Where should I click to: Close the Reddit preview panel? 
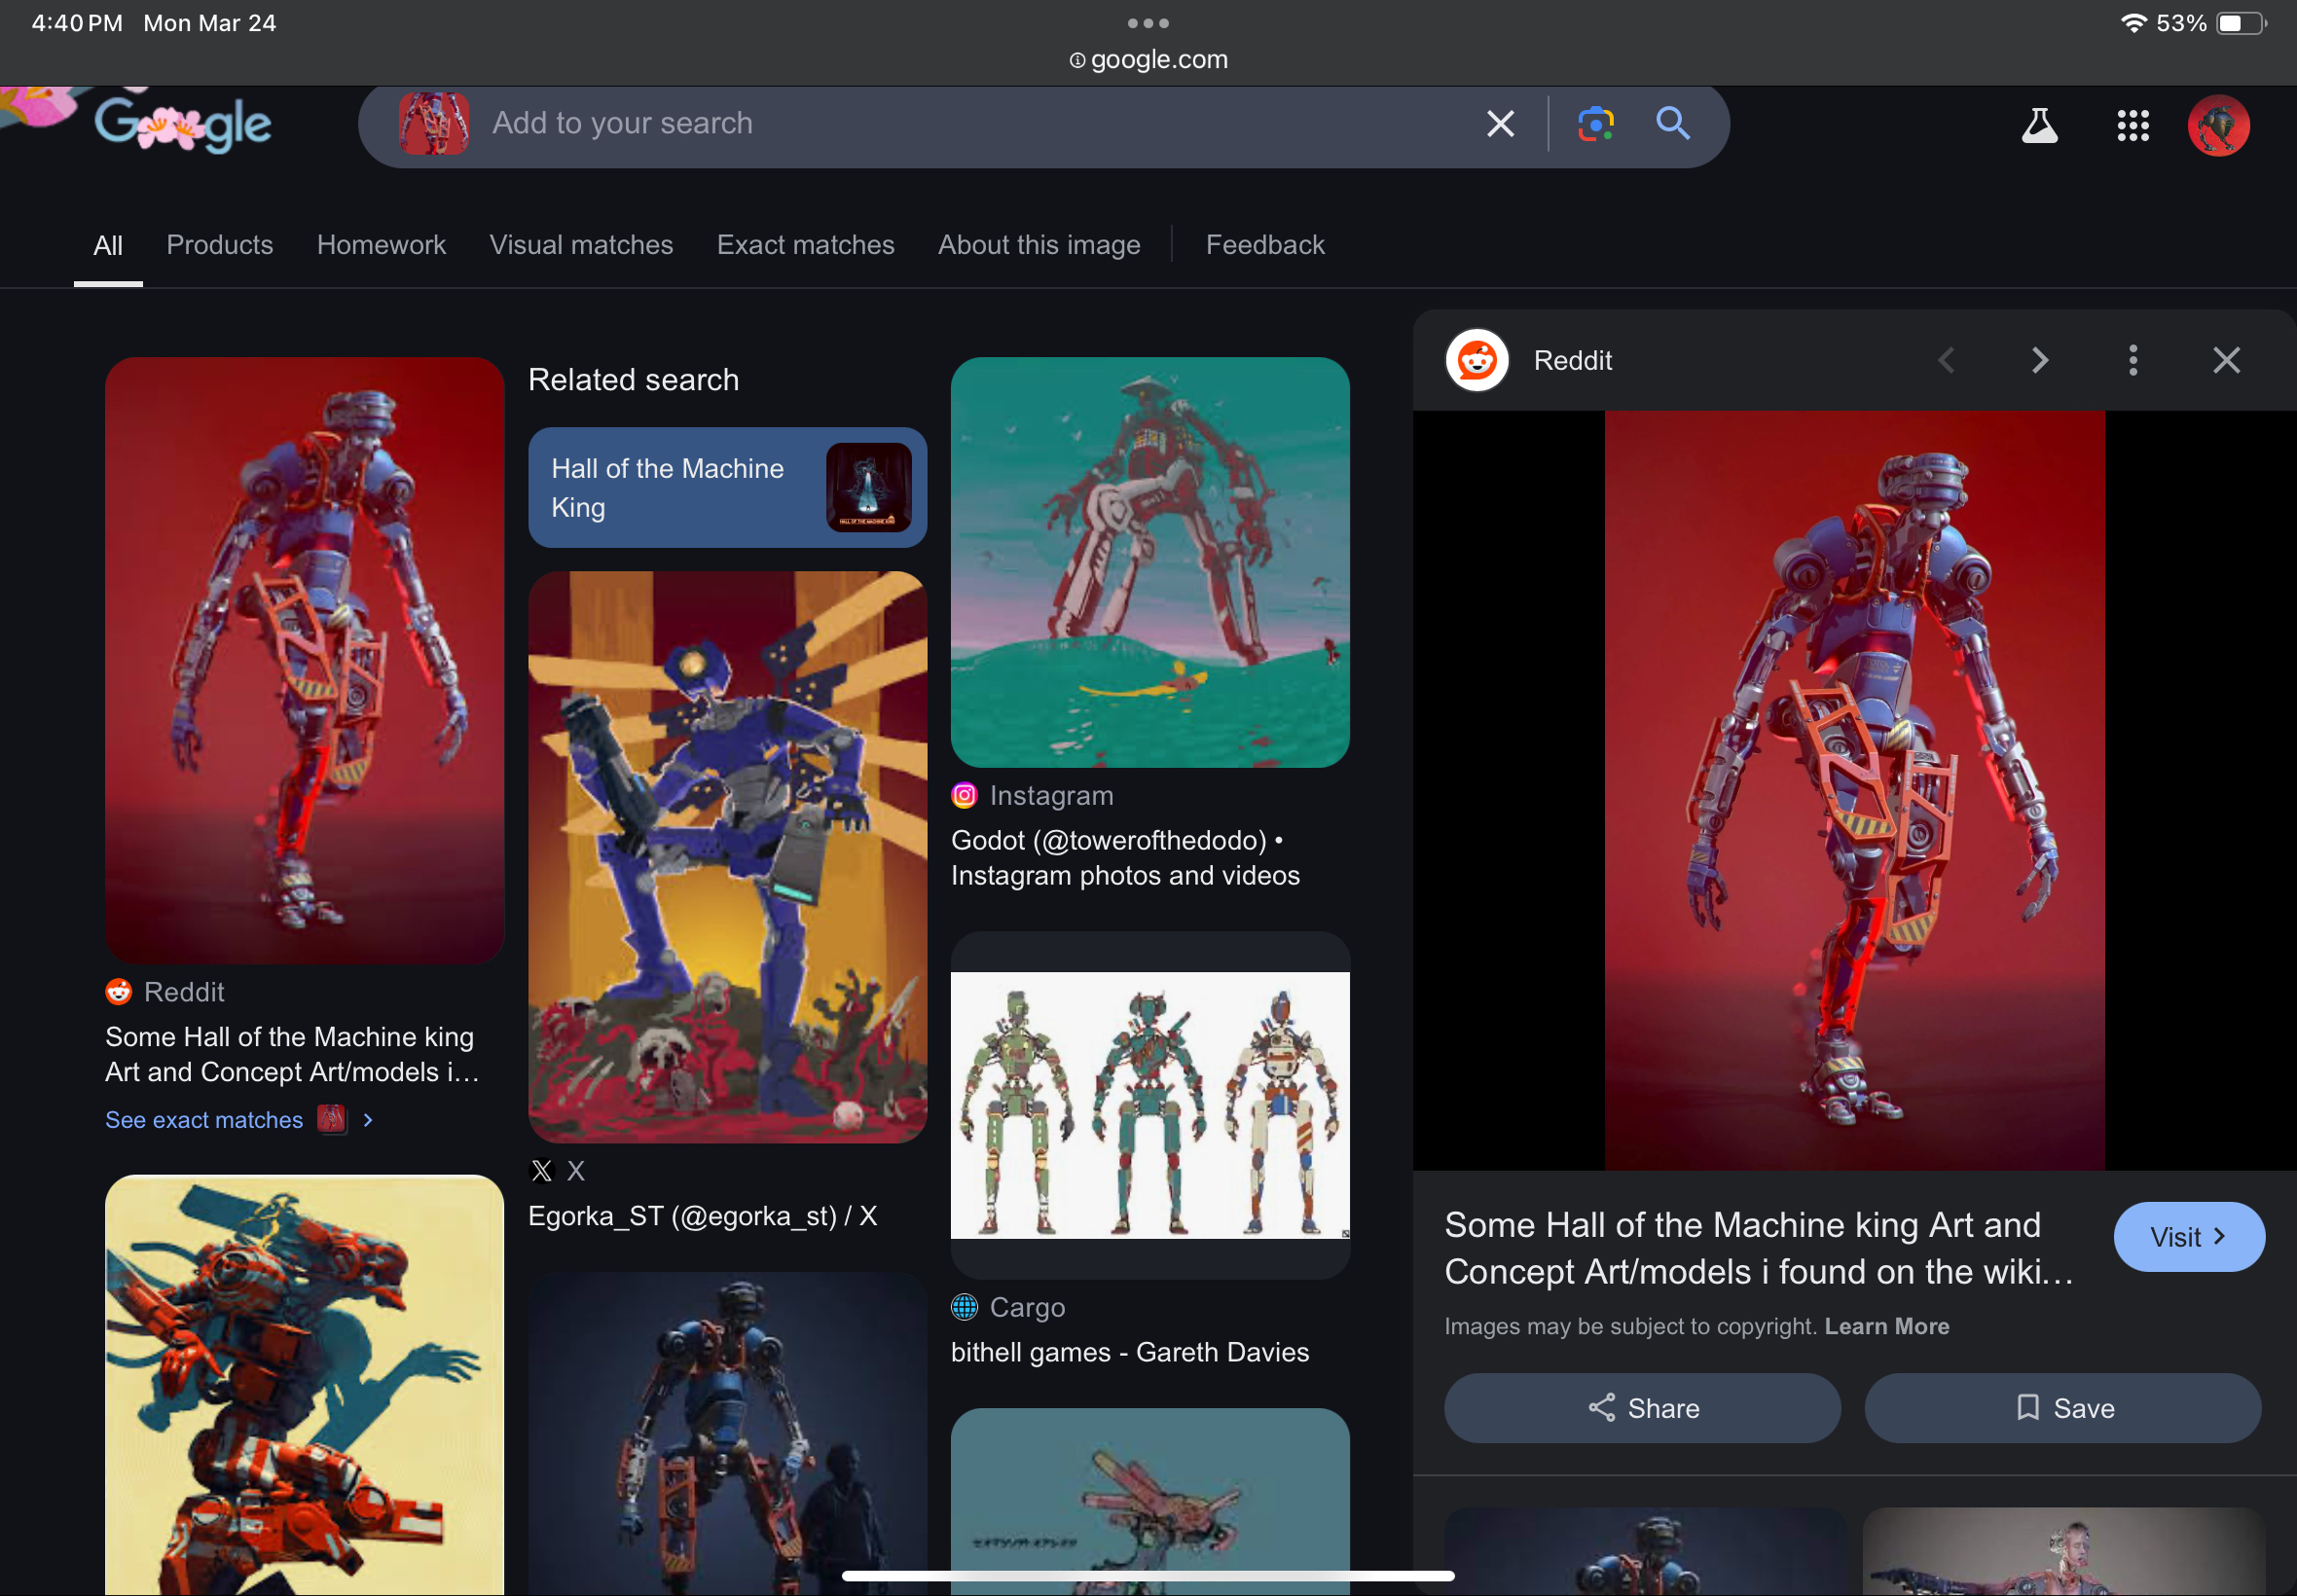pyautogui.click(x=2226, y=360)
